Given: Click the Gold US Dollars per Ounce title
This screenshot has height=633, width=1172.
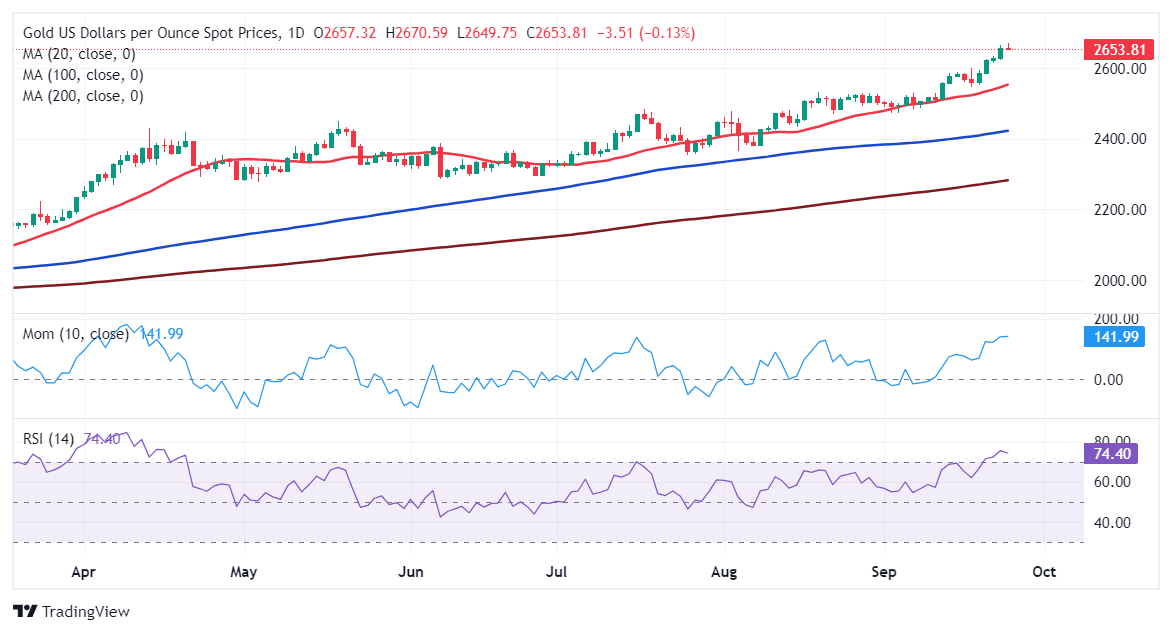Looking at the screenshot, I should tap(151, 33).
